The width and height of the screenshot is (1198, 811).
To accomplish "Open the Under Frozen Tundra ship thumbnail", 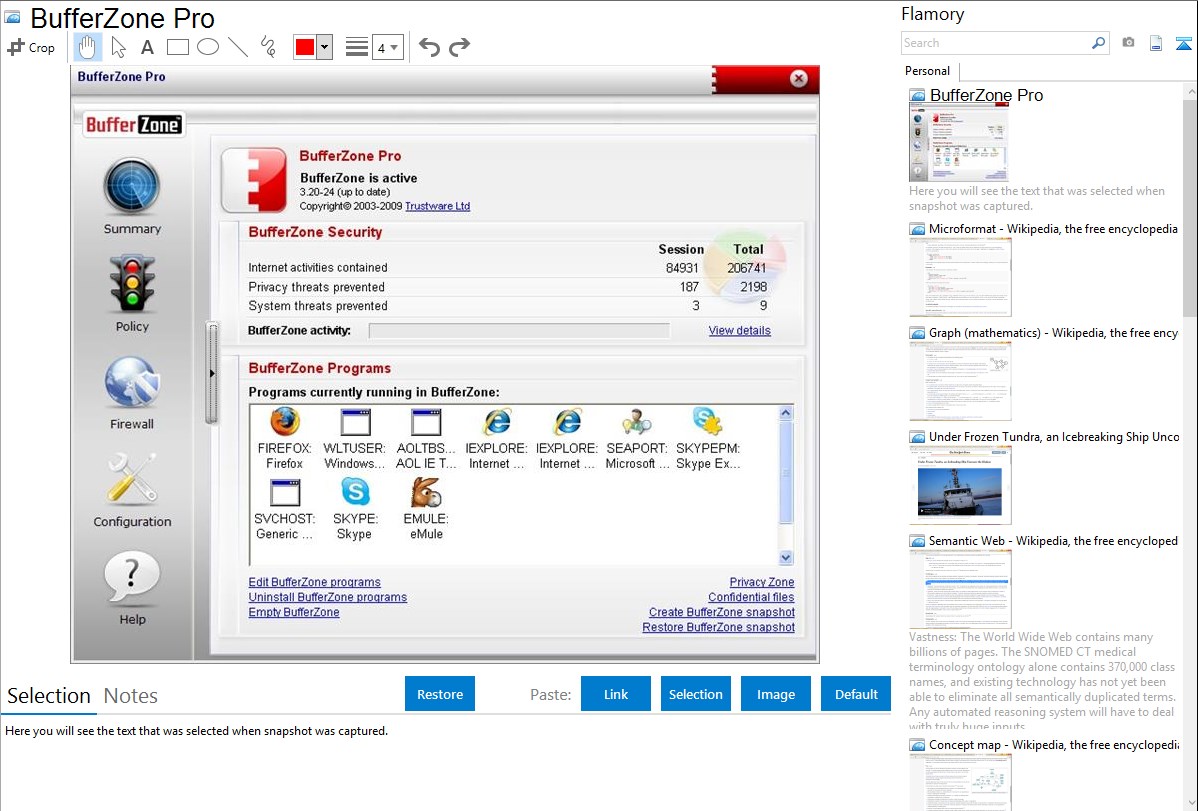I will pyautogui.click(x=960, y=485).
